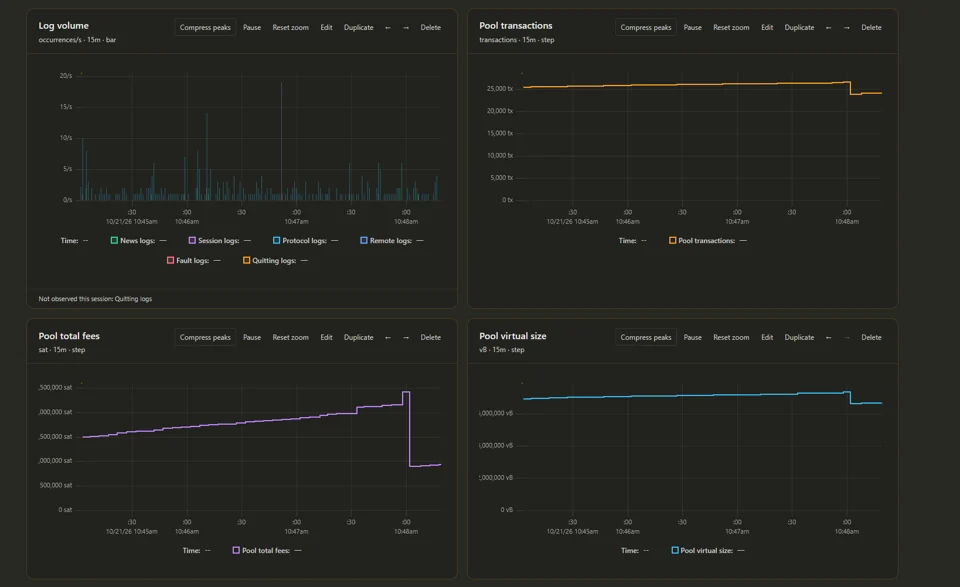Click left arrow in Pool virtual size panel

point(828,337)
